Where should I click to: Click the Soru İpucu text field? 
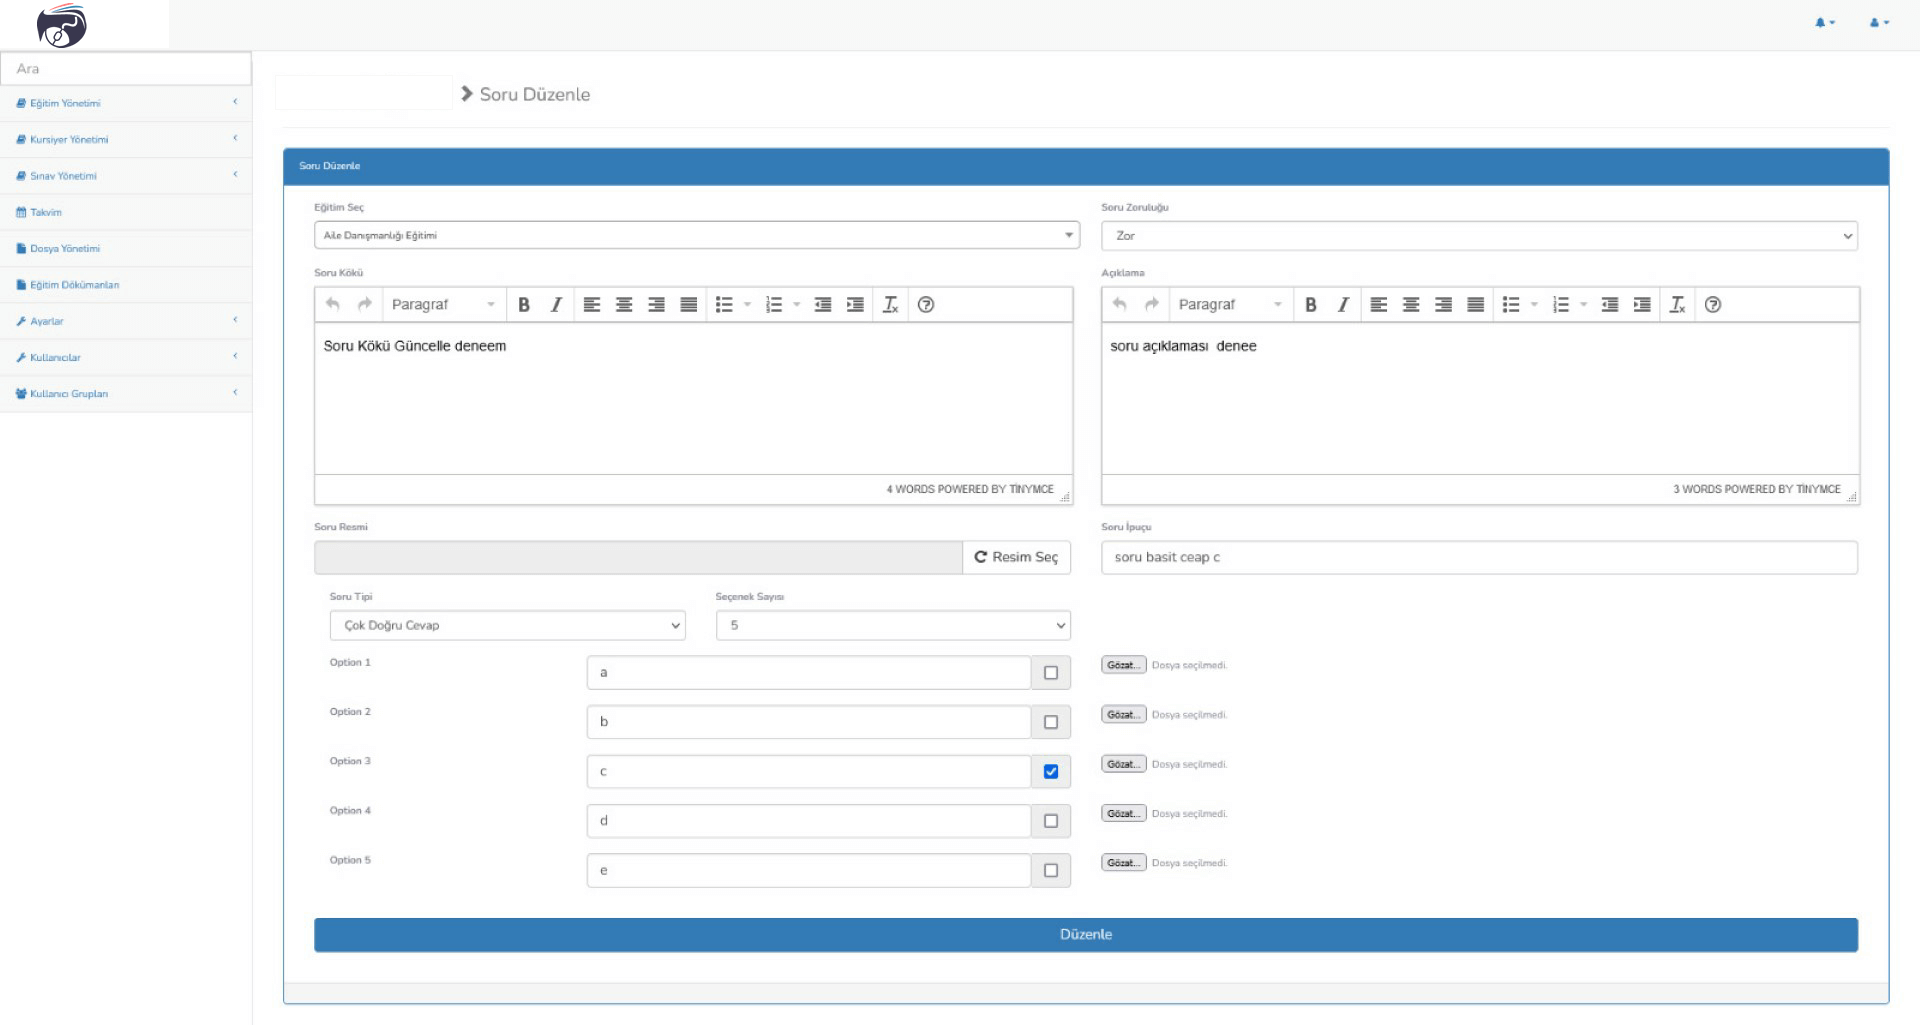pyautogui.click(x=1478, y=558)
